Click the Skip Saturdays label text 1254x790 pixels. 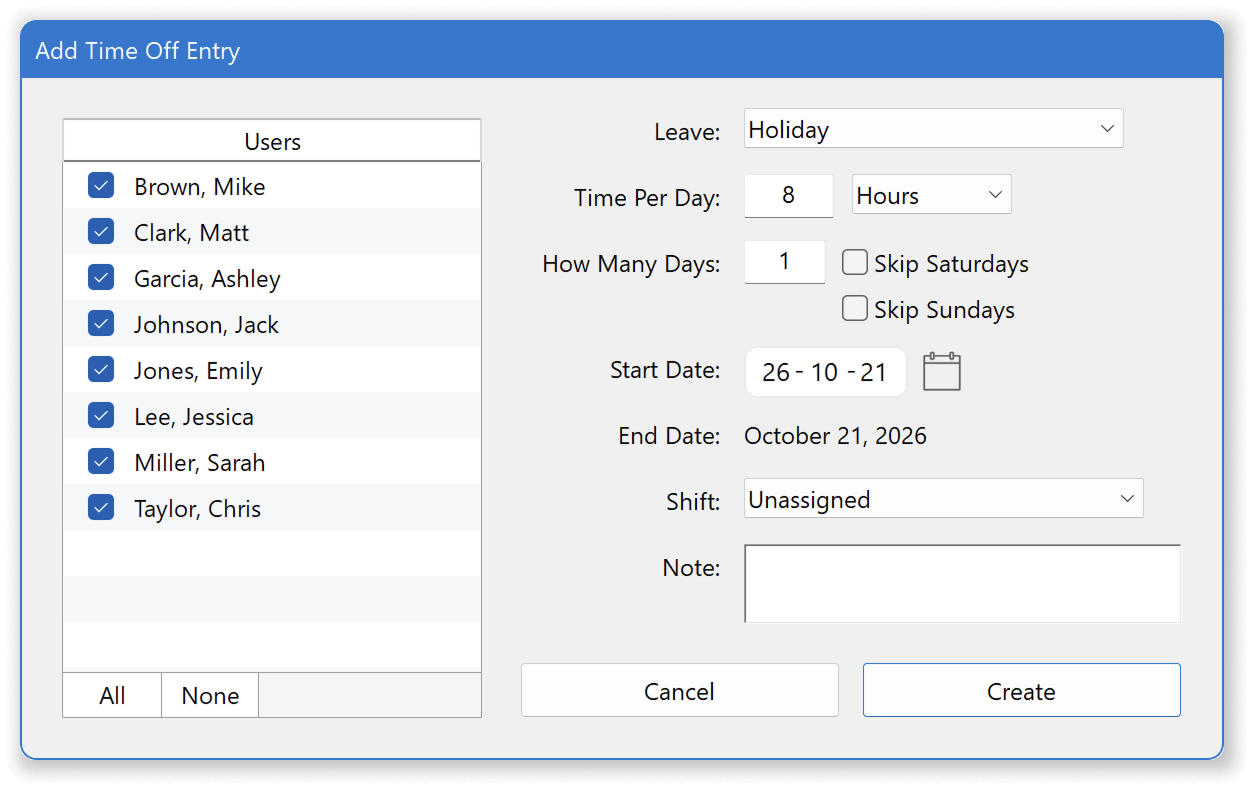click(951, 264)
